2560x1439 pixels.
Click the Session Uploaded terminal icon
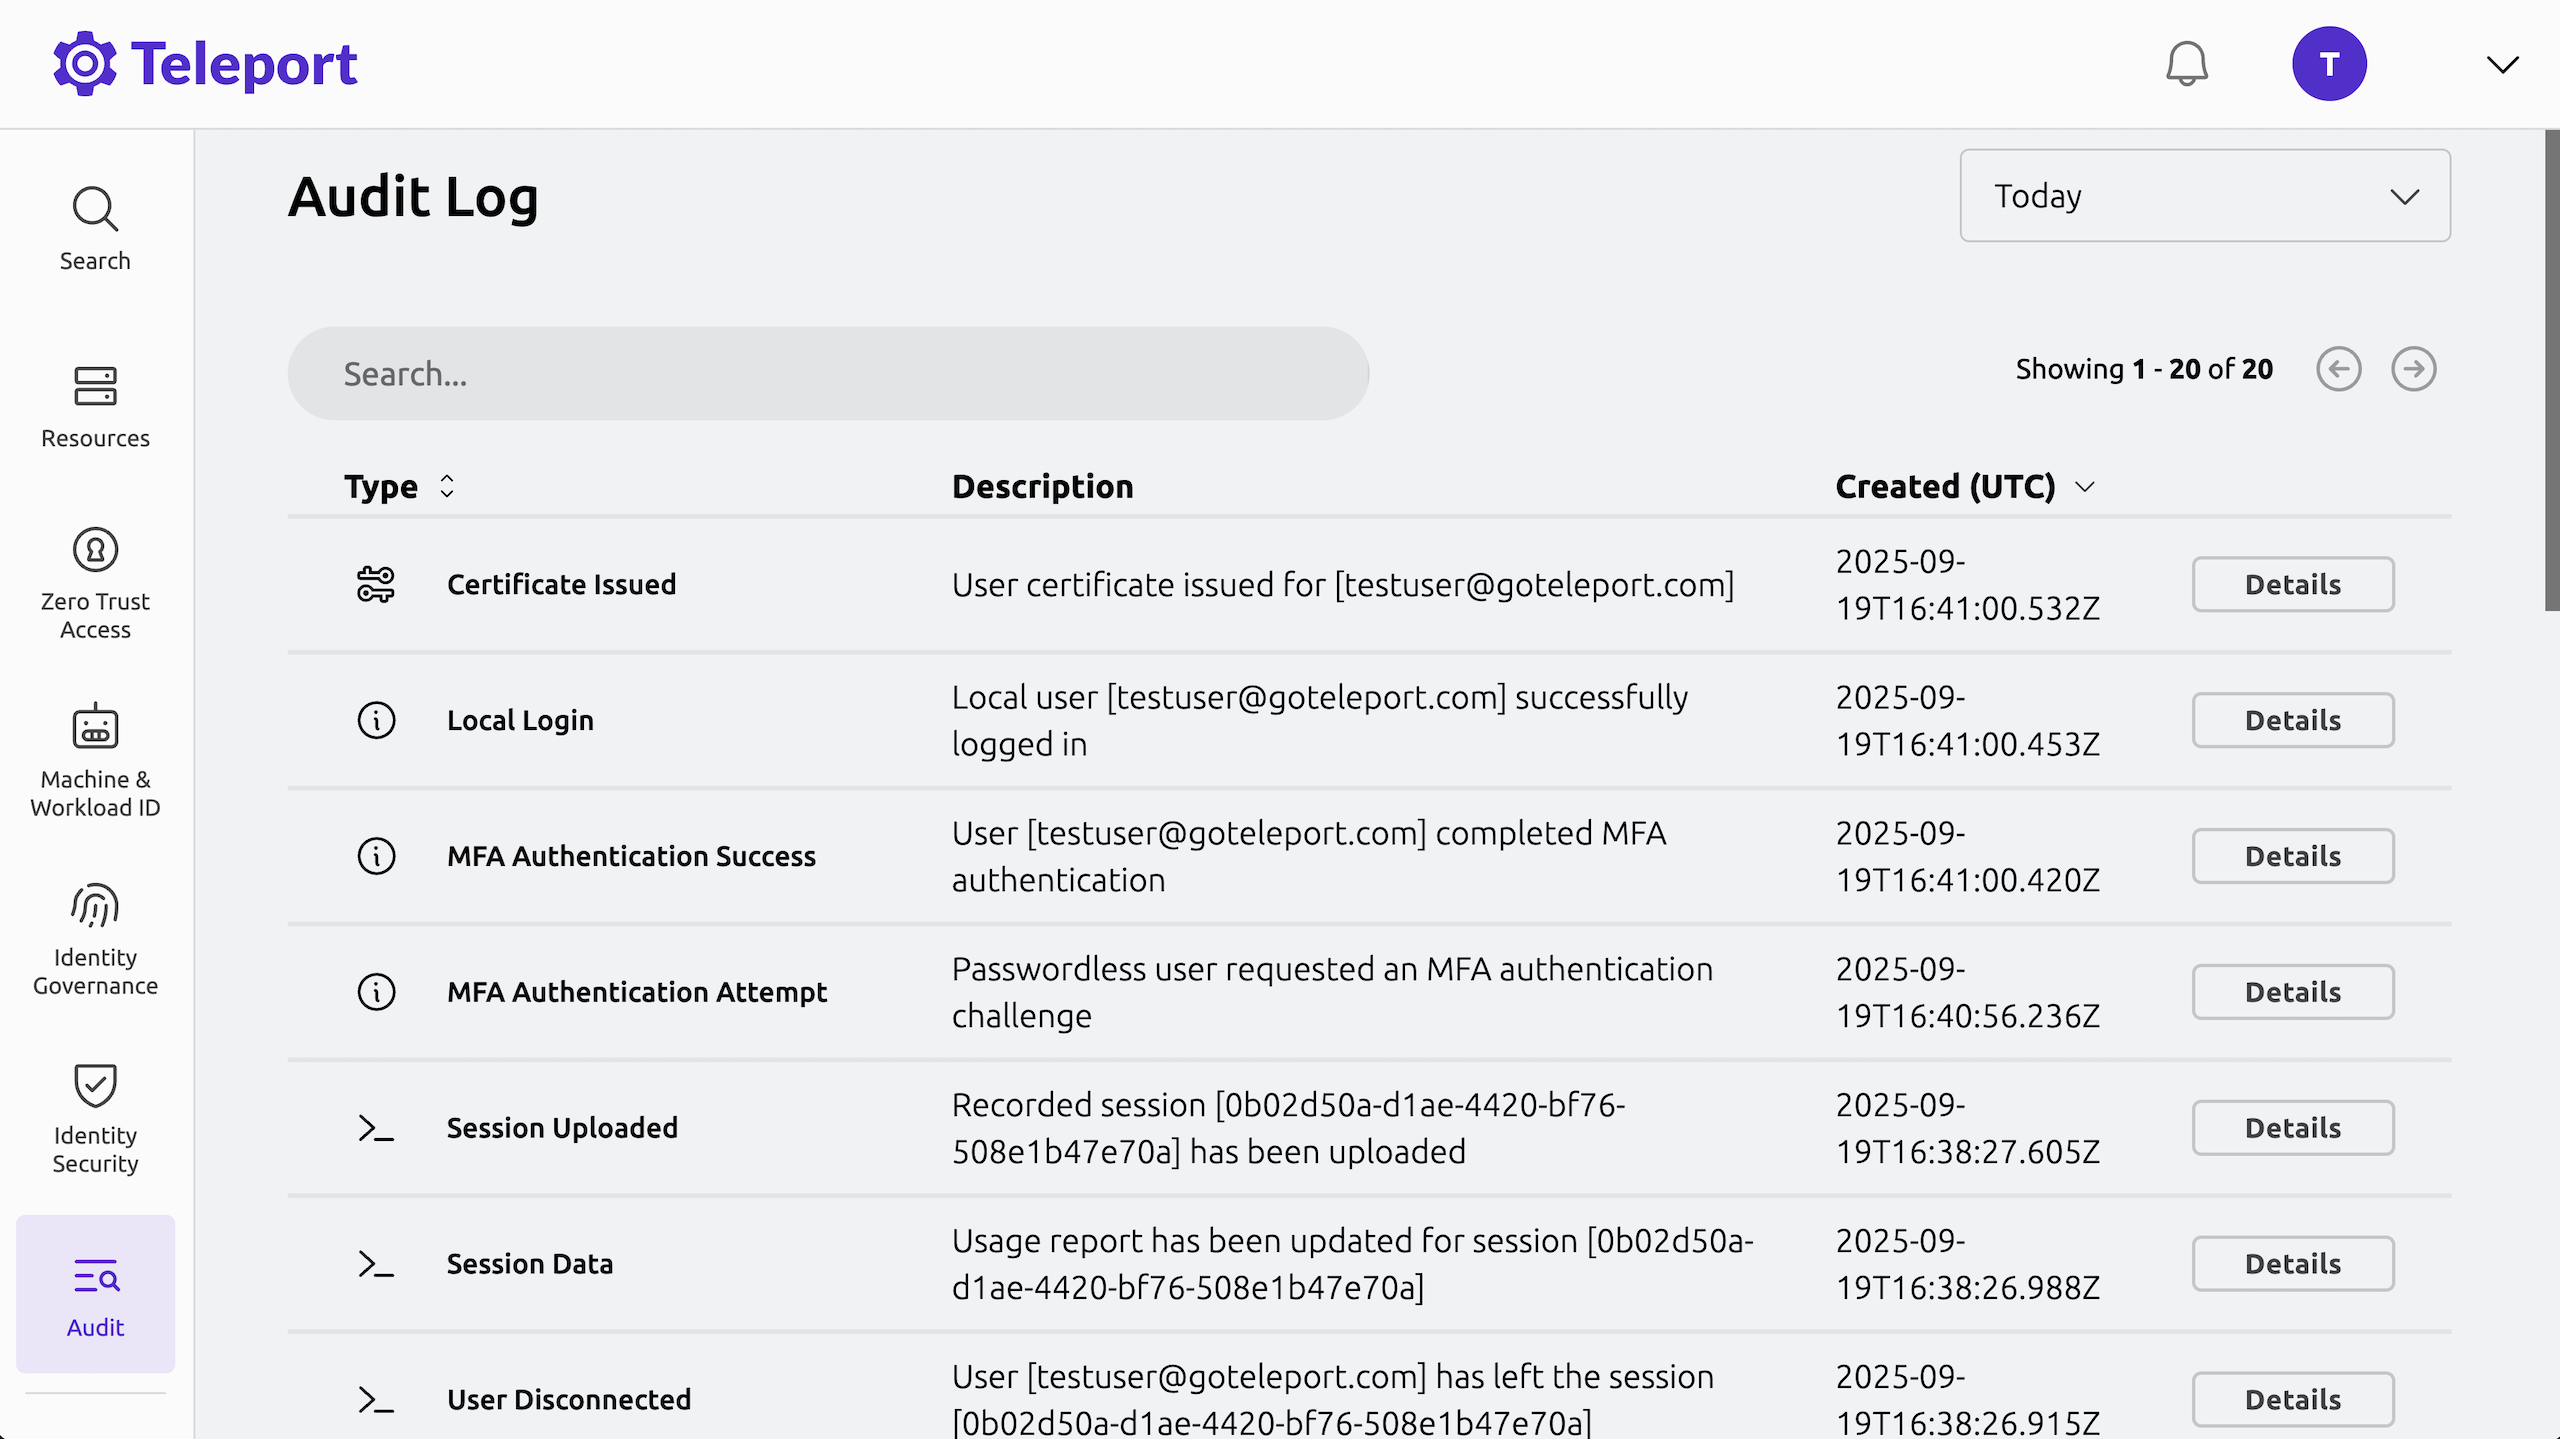pyautogui.click(x=376, y=1128)
